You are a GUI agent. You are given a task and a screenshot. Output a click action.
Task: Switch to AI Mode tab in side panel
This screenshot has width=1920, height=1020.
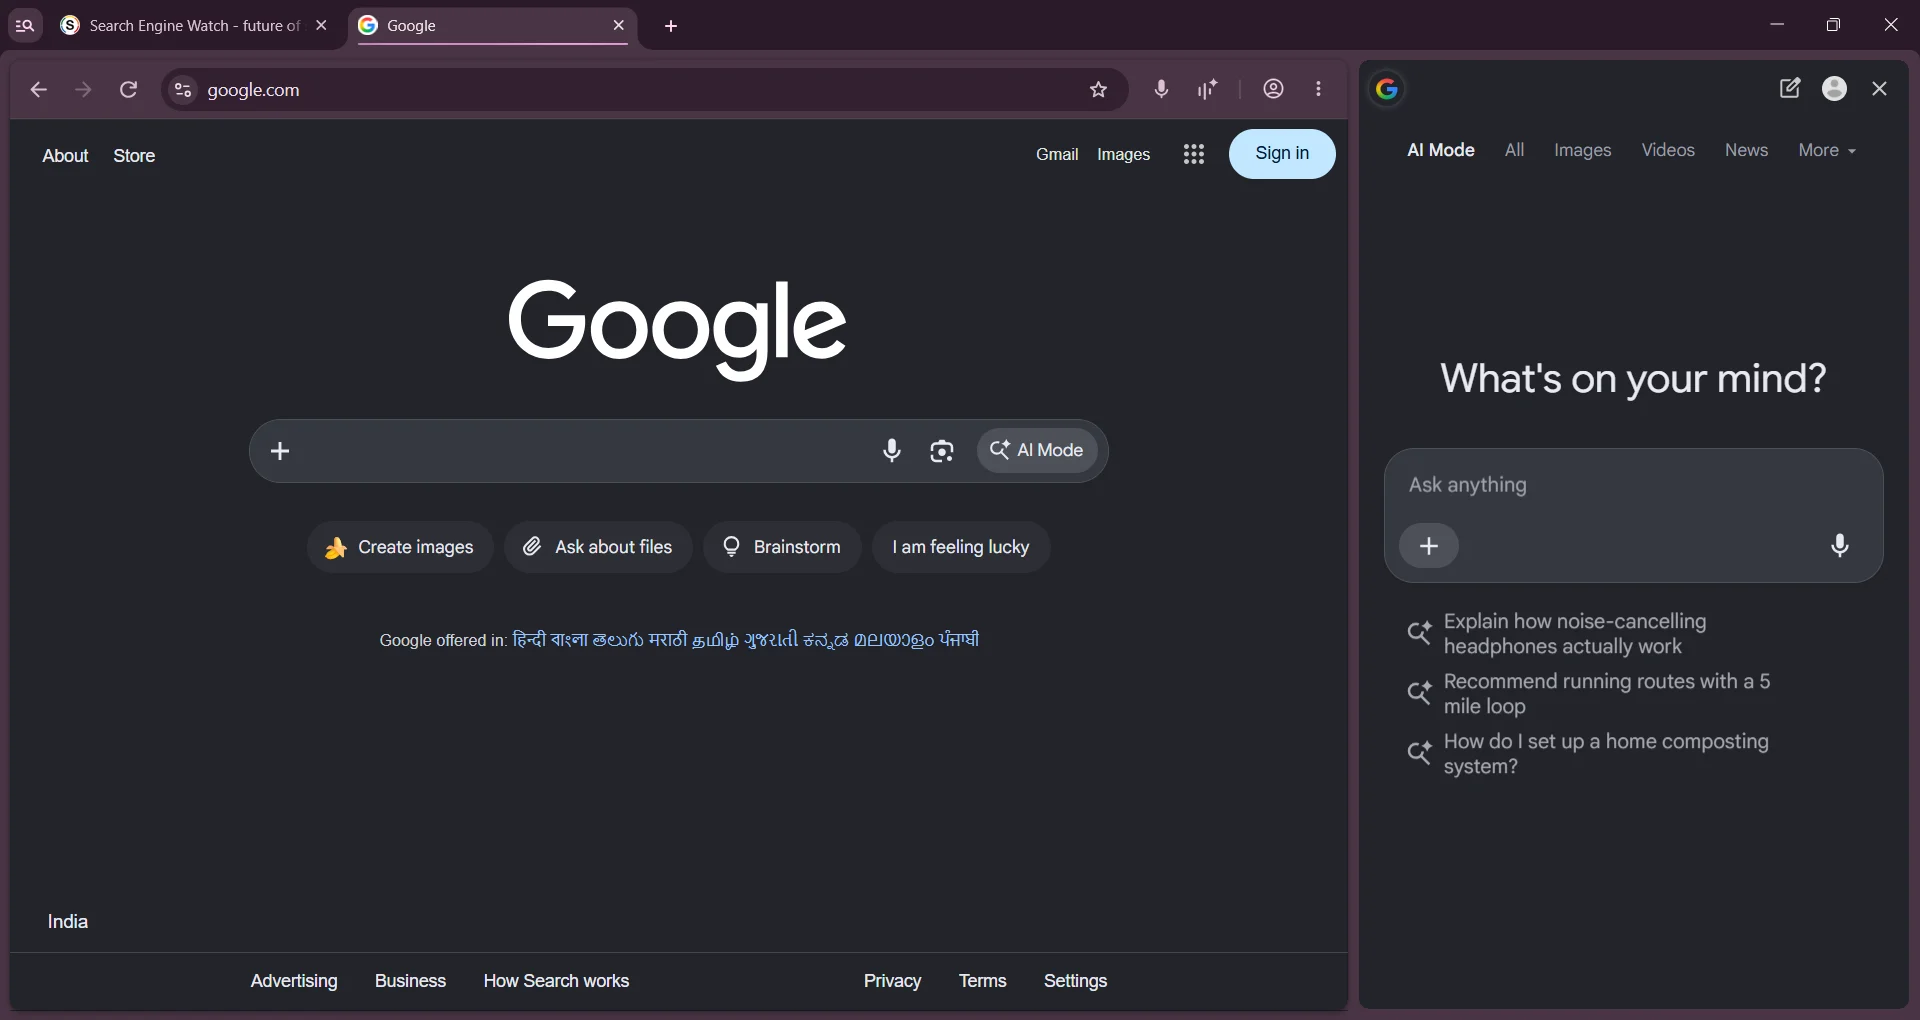pos(1441,150)
